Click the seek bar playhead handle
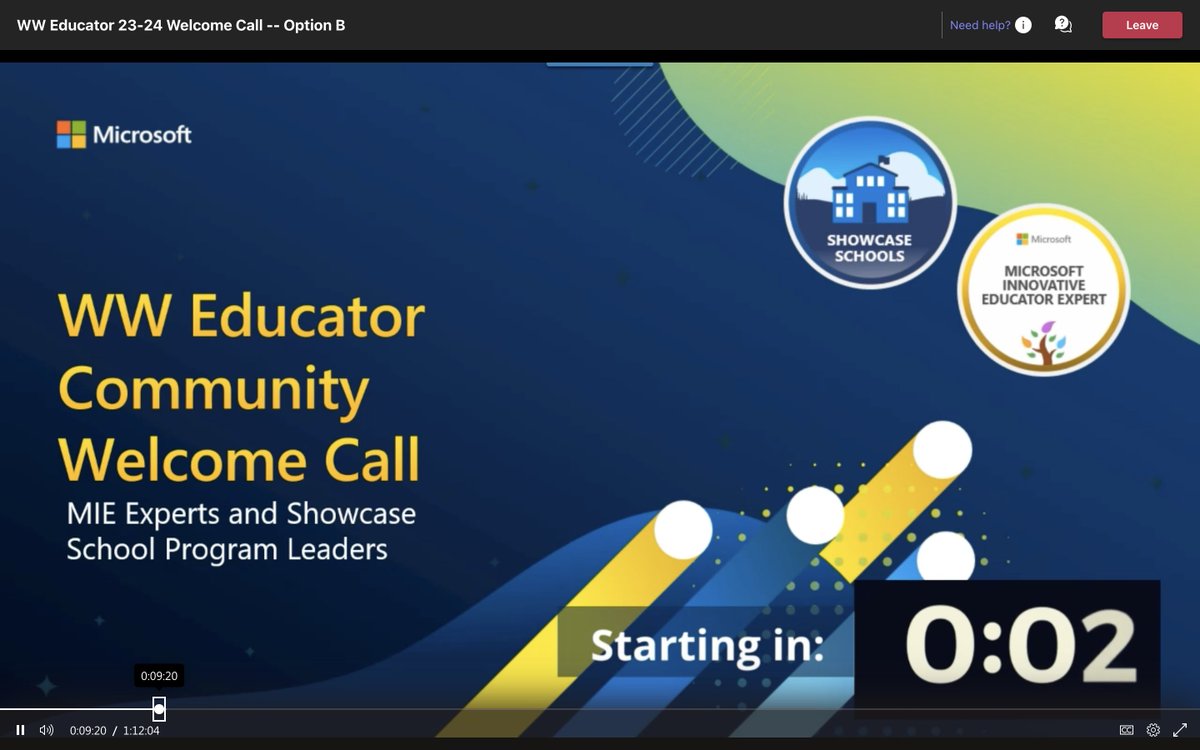 tap(159, 709)
